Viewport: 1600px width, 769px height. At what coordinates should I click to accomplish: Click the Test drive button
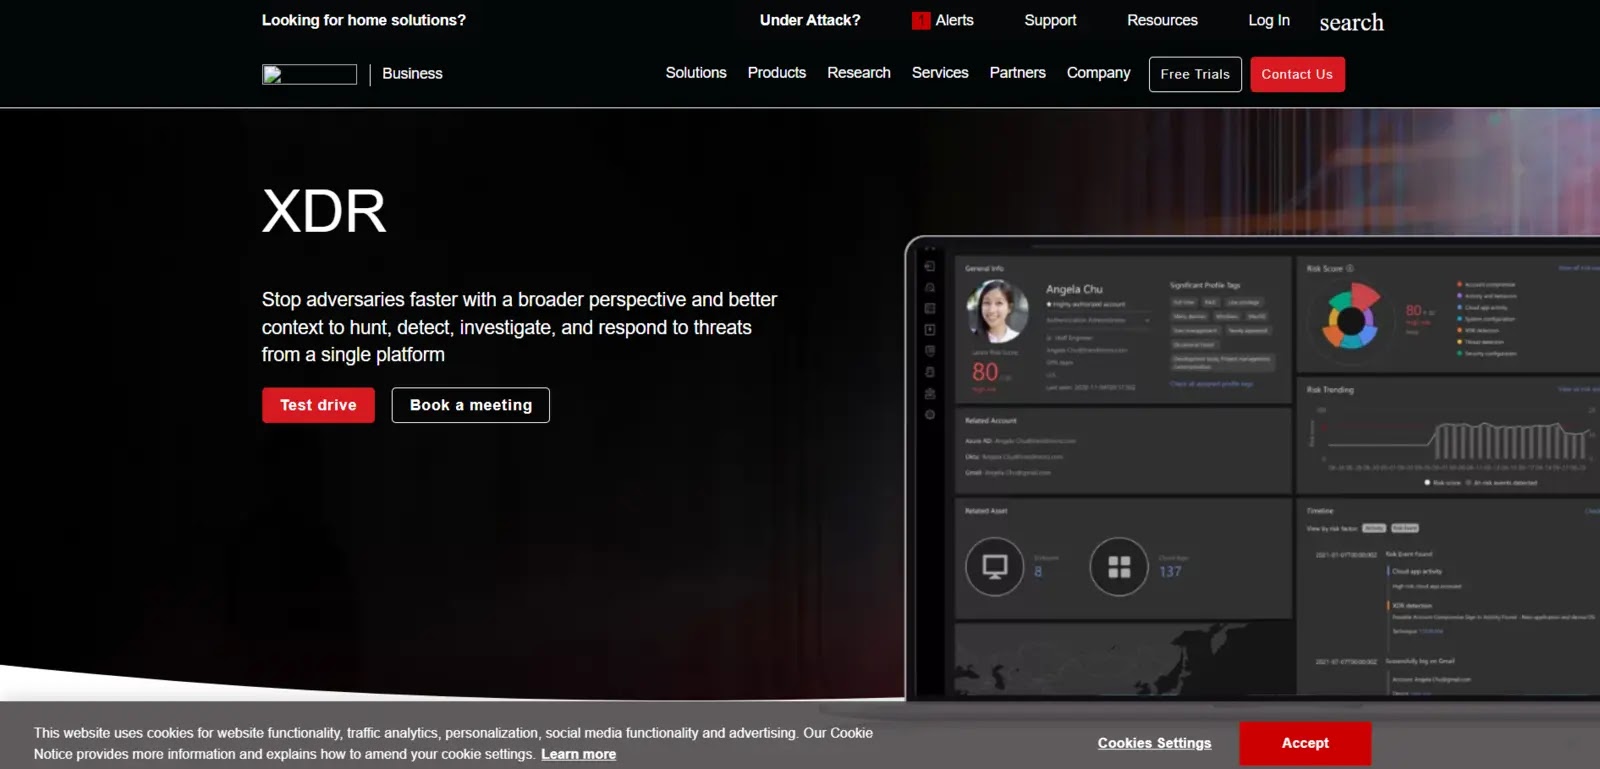[318, 405]
